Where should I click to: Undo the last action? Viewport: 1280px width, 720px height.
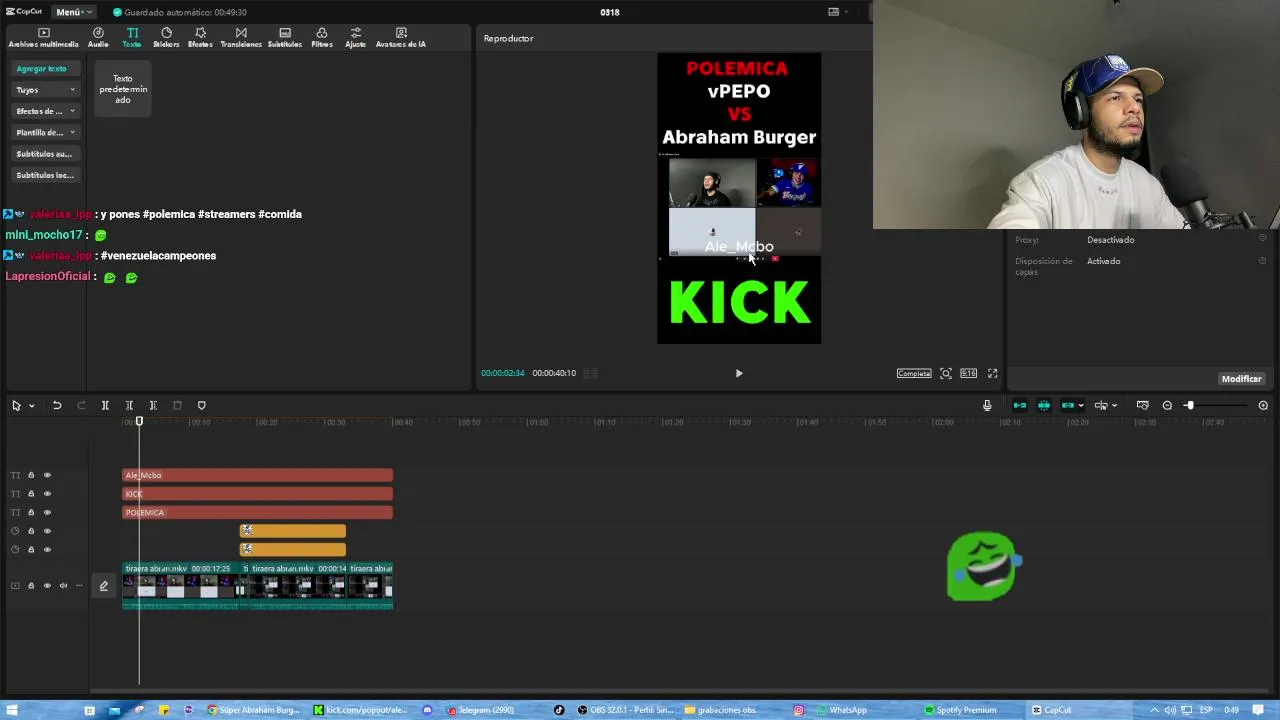[x=57, y=405]
